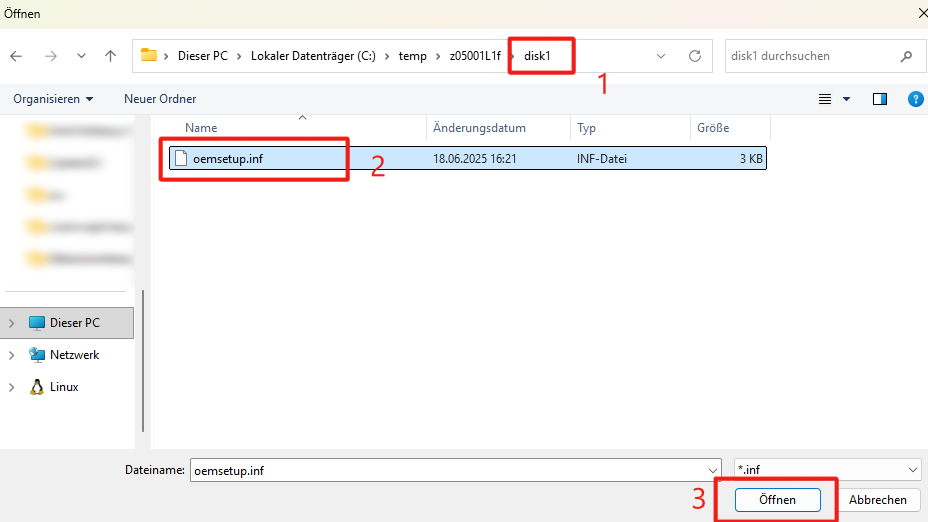Select the Linux penguin icon in sidebar
The image size is (928, 522).
(37, 387)
